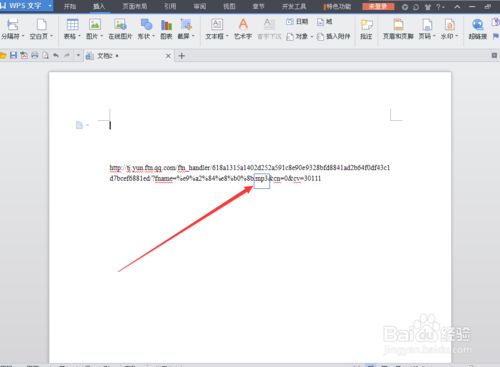The width and height of the screenshot is (500, 367).
Task: Redo using the grayed arrow icon
Action: point(67,55)
